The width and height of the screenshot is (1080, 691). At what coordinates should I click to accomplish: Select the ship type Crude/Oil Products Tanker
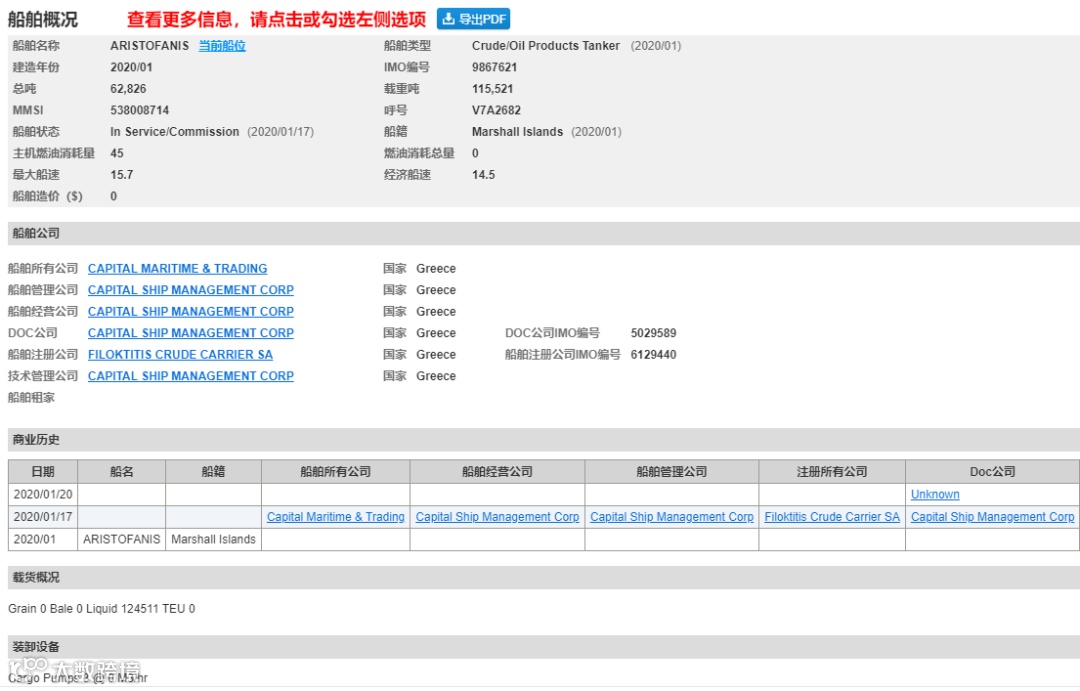coord(546,45)
